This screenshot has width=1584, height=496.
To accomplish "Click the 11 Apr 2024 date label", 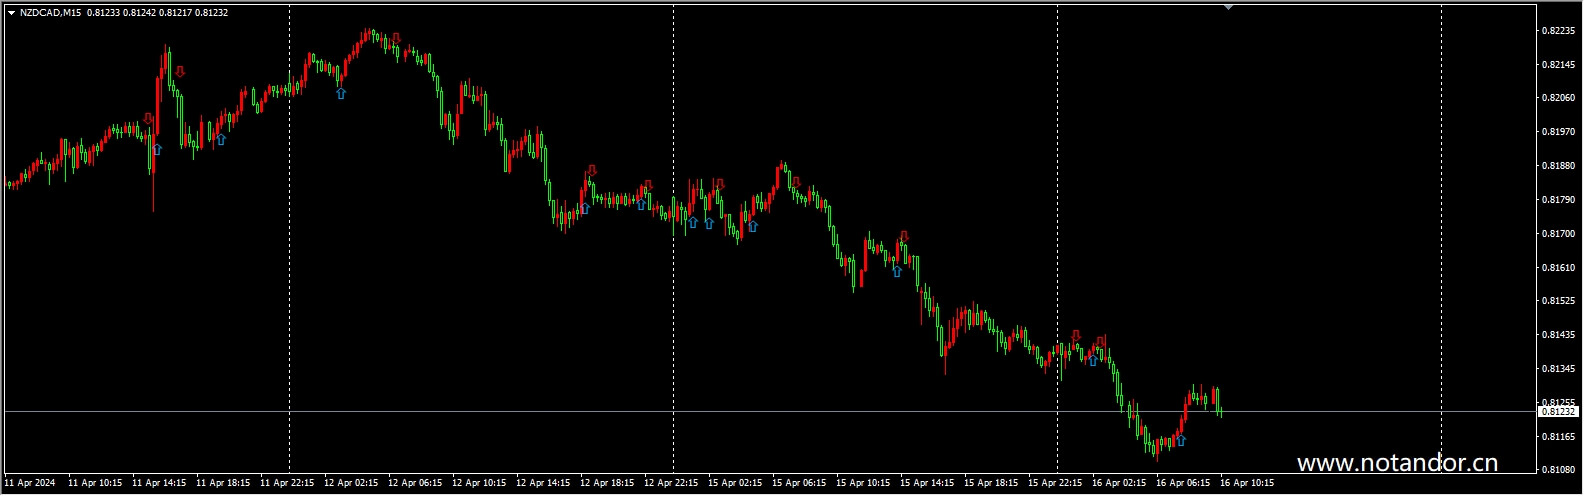I will click(30, 483).
